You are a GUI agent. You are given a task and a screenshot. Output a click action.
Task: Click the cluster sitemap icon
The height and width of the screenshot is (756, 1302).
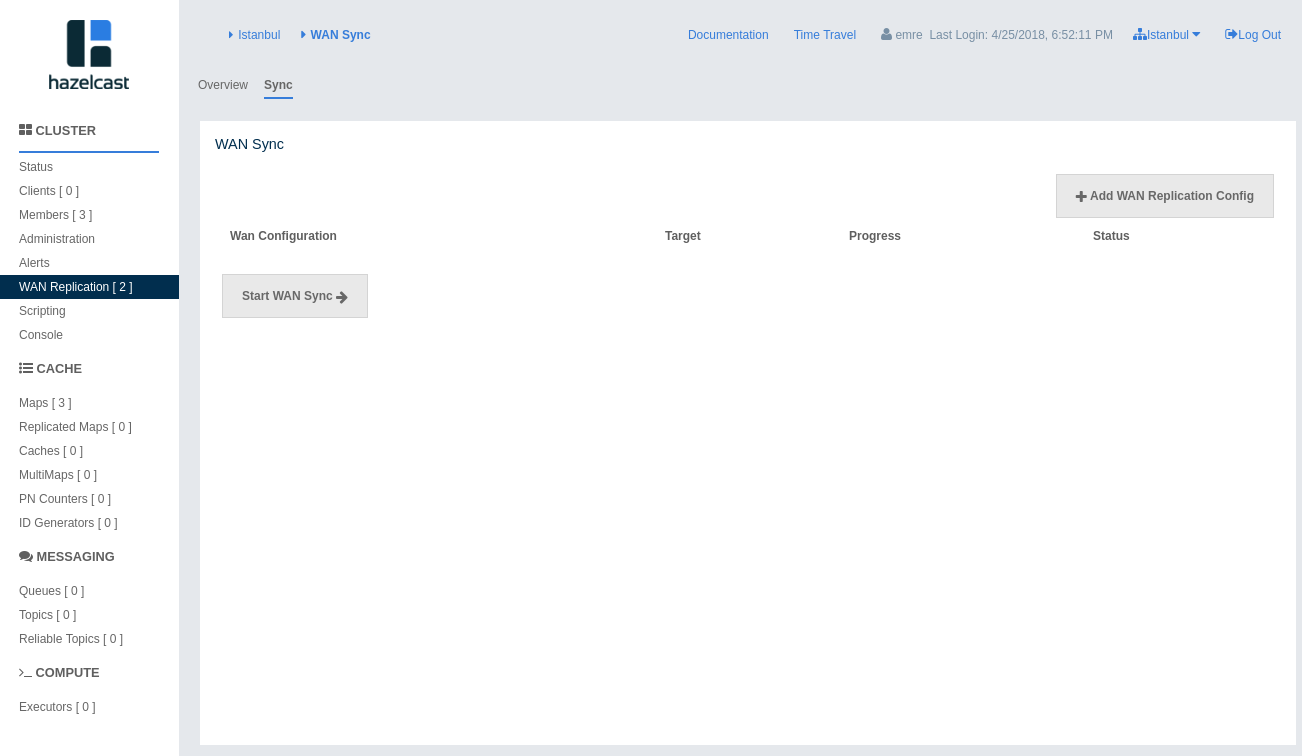click(x=1140, y=34)
